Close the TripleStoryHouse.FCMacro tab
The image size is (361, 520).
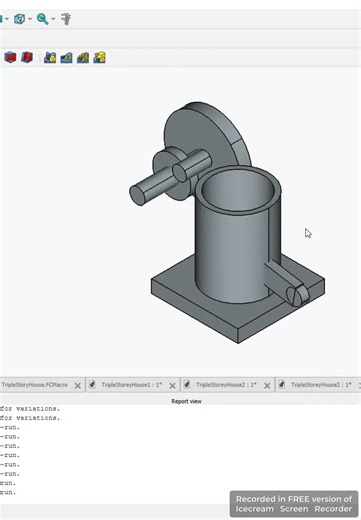pos(77,386)
